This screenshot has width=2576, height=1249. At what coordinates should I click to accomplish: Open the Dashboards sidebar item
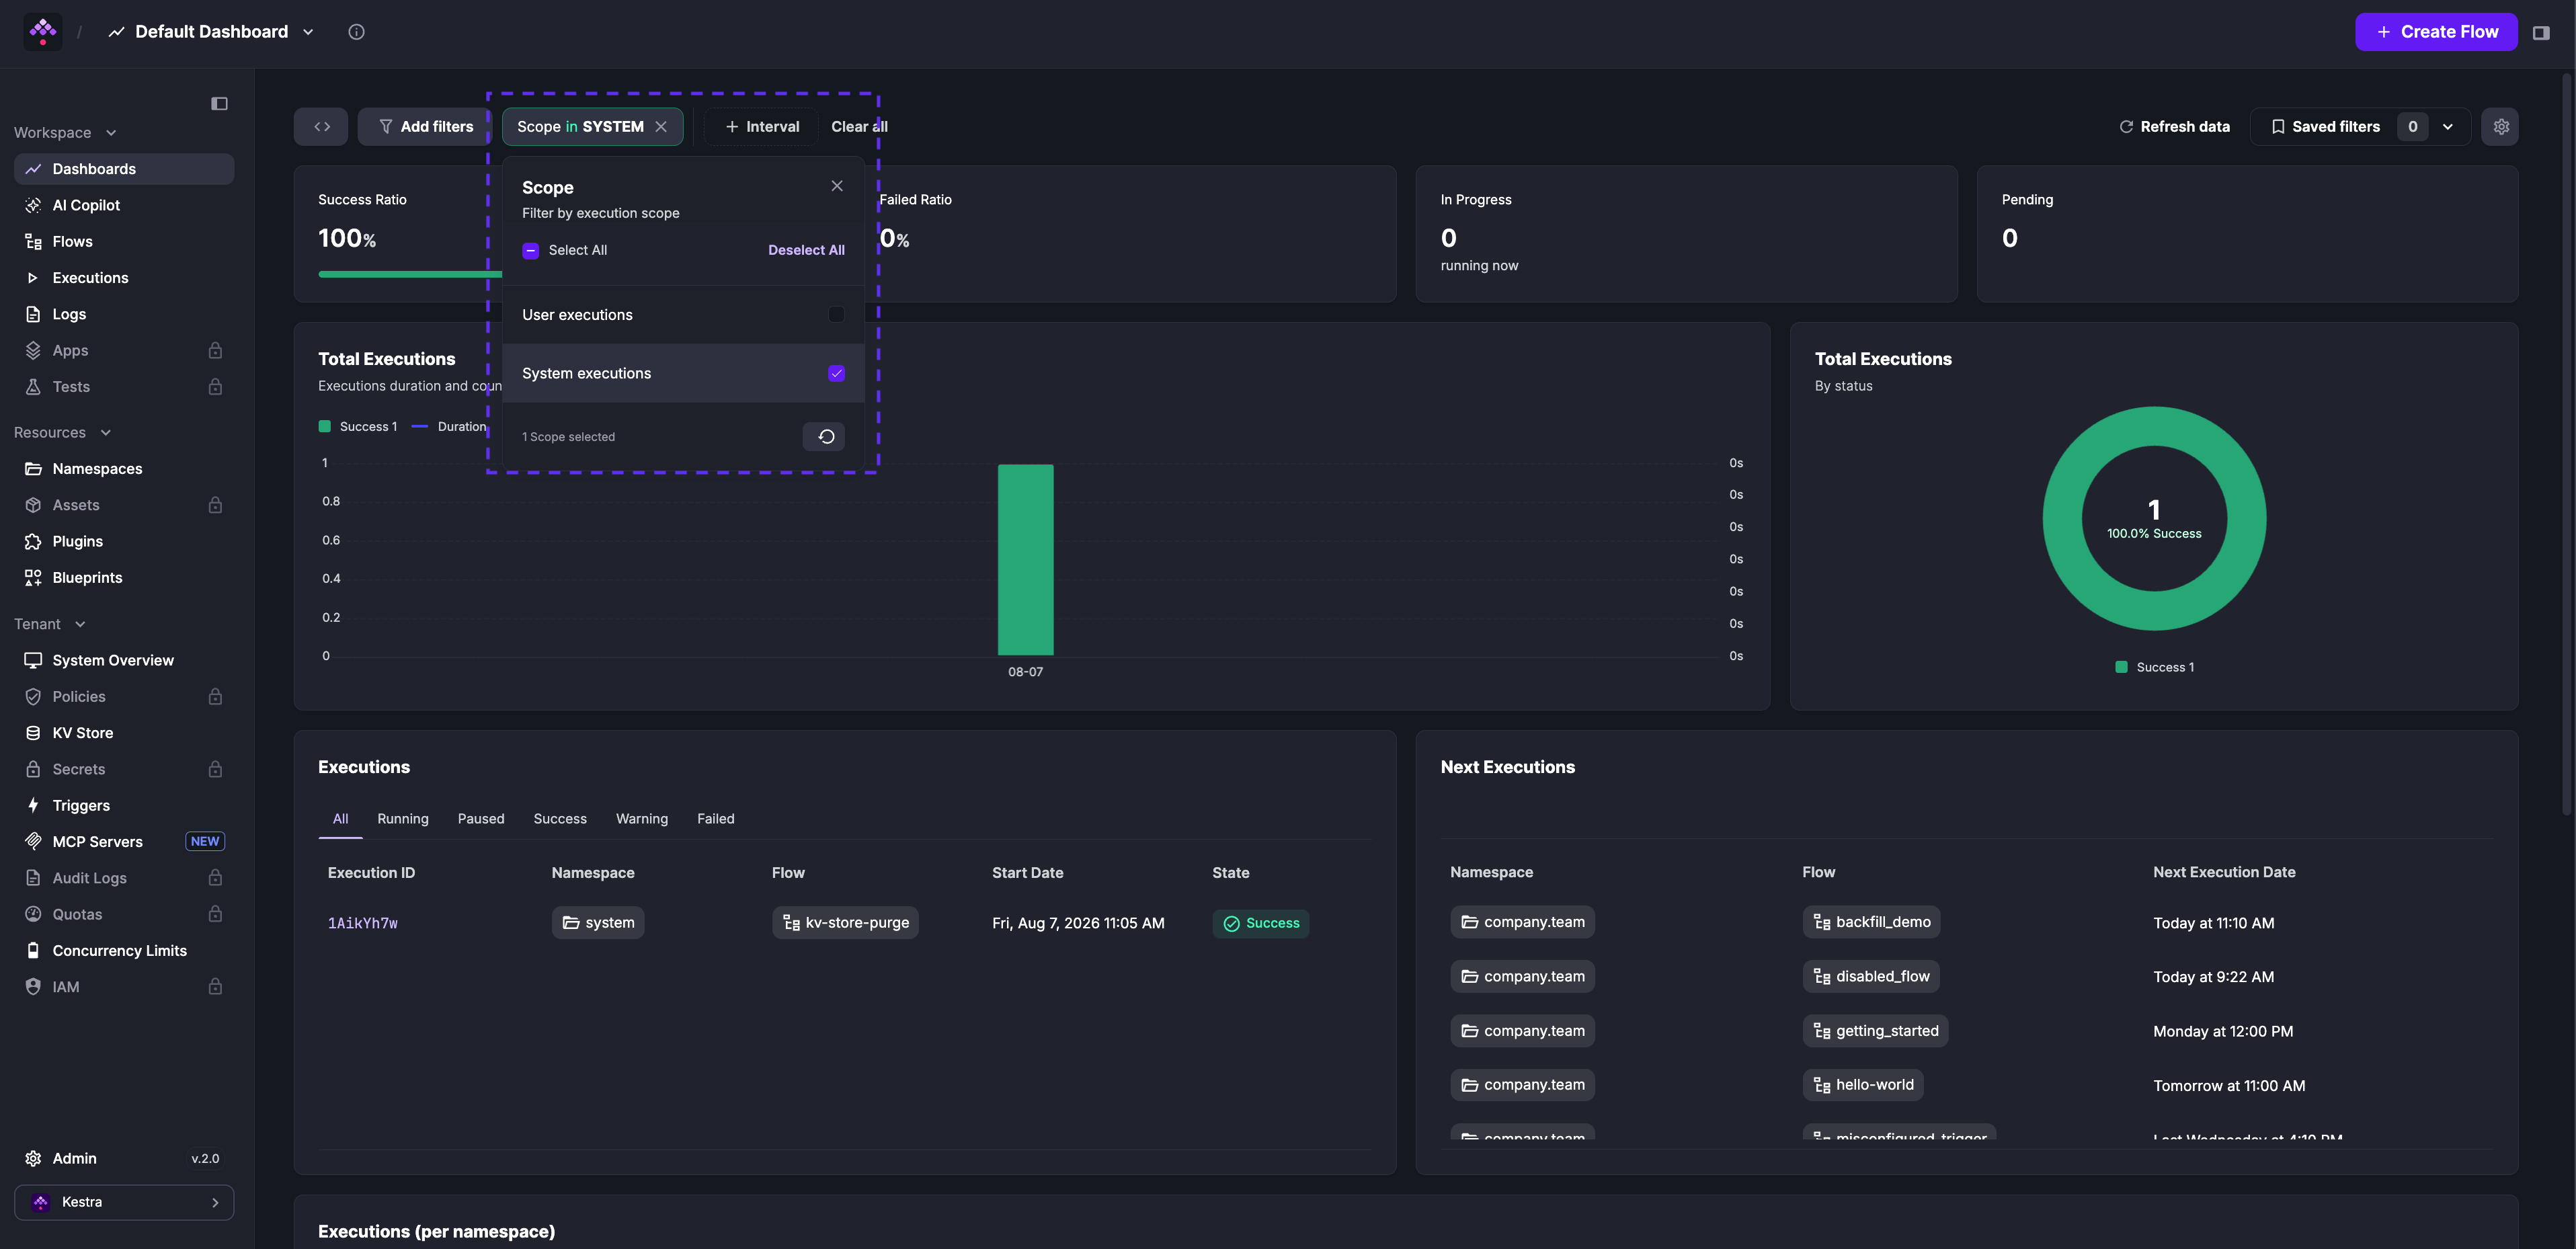[124, 169]
